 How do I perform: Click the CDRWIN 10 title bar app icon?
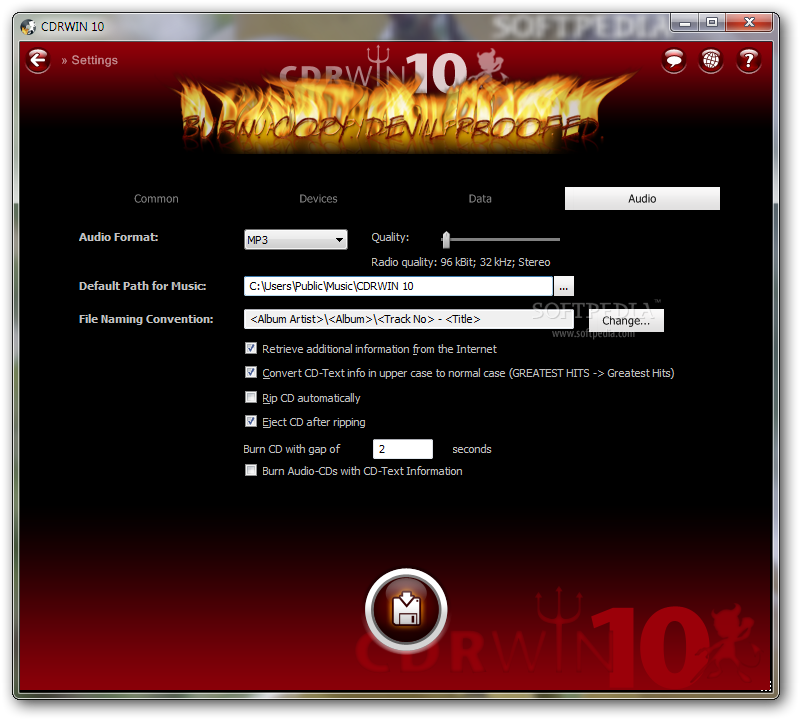click(28, 27)
